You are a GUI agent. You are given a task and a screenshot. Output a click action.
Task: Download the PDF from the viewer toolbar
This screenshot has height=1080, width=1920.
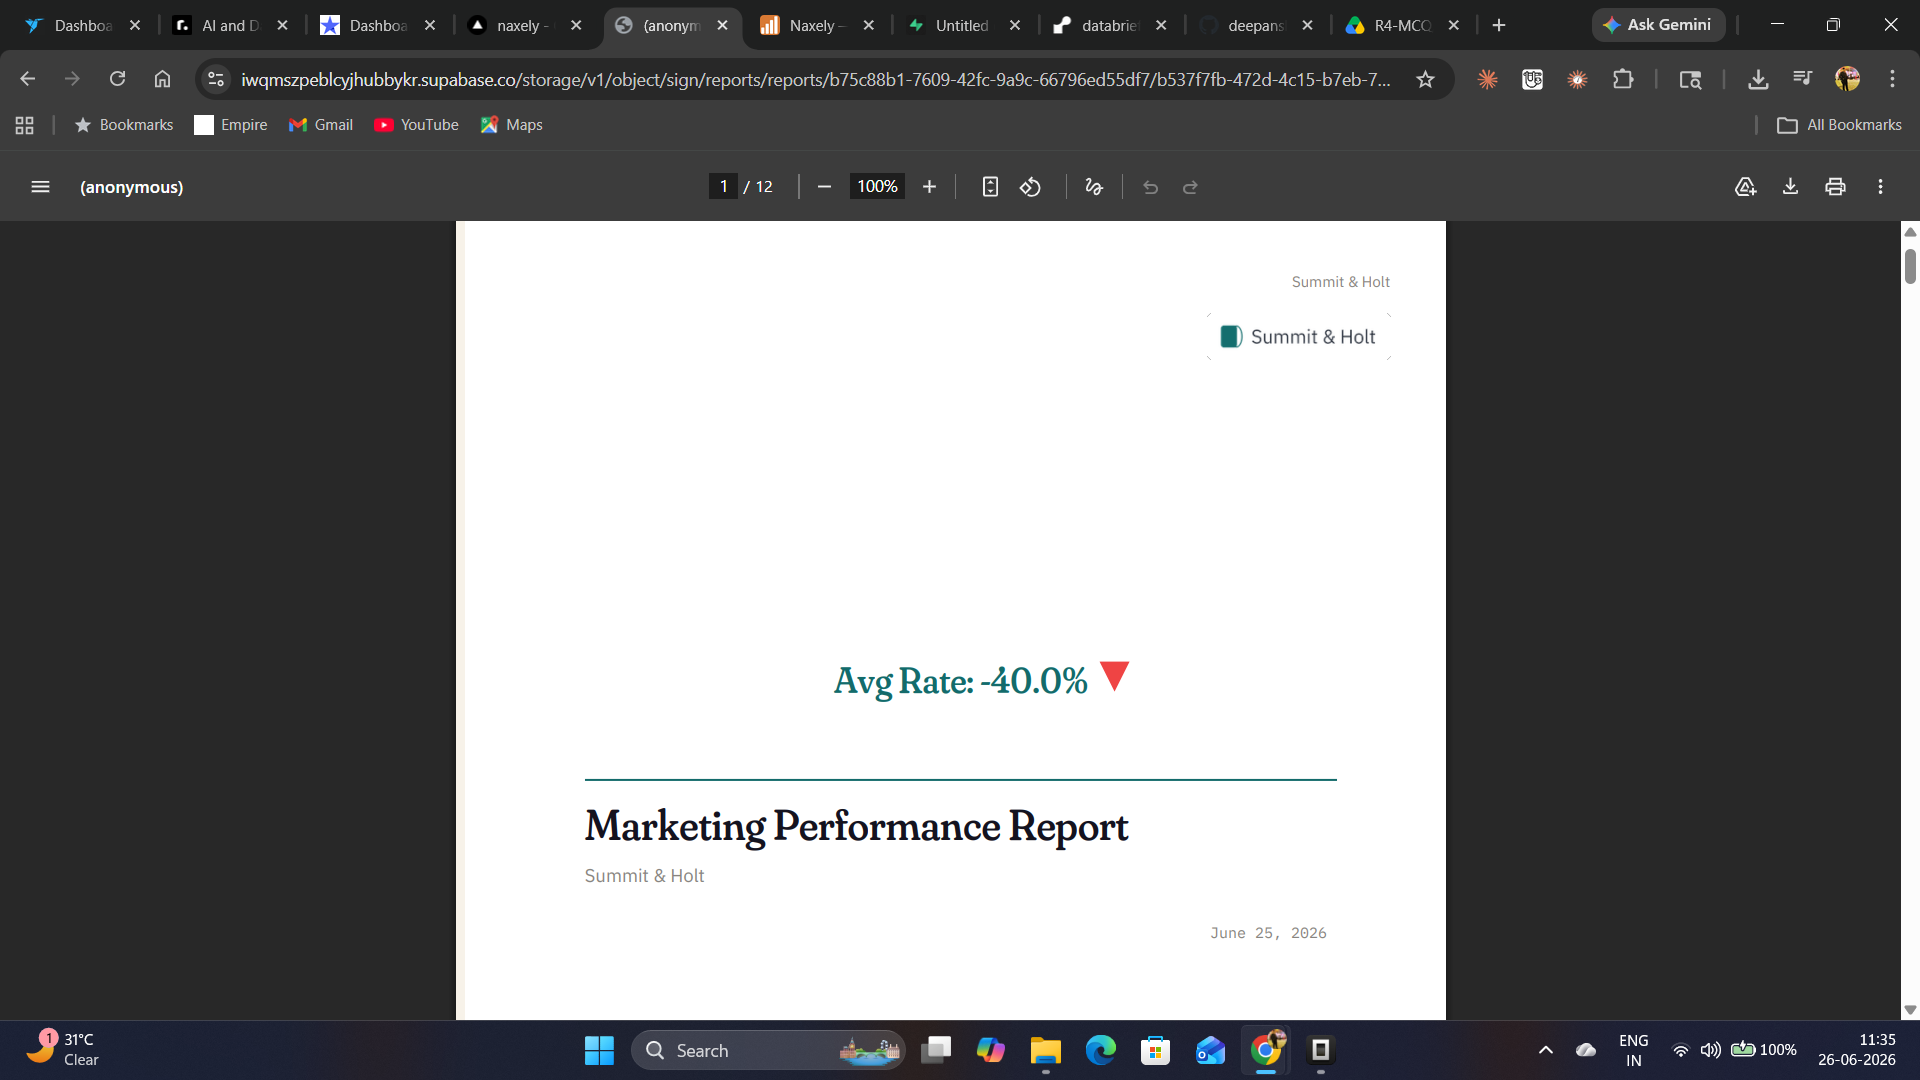click(1790, 187)
